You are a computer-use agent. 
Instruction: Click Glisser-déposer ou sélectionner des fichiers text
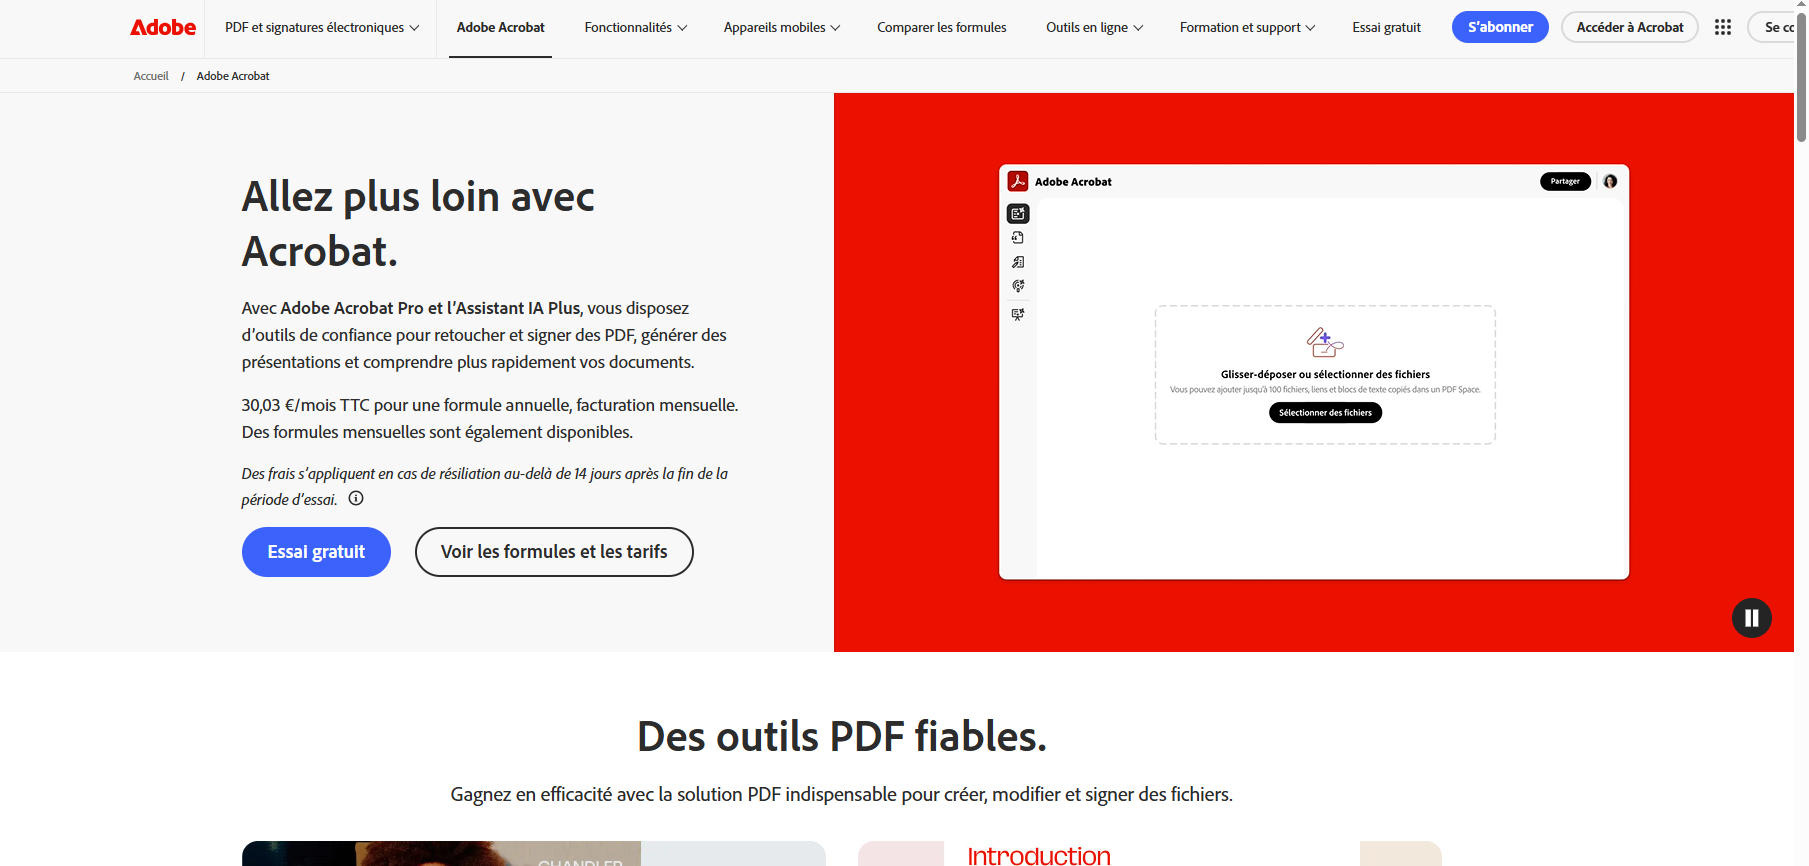[x=1325, y=374]
